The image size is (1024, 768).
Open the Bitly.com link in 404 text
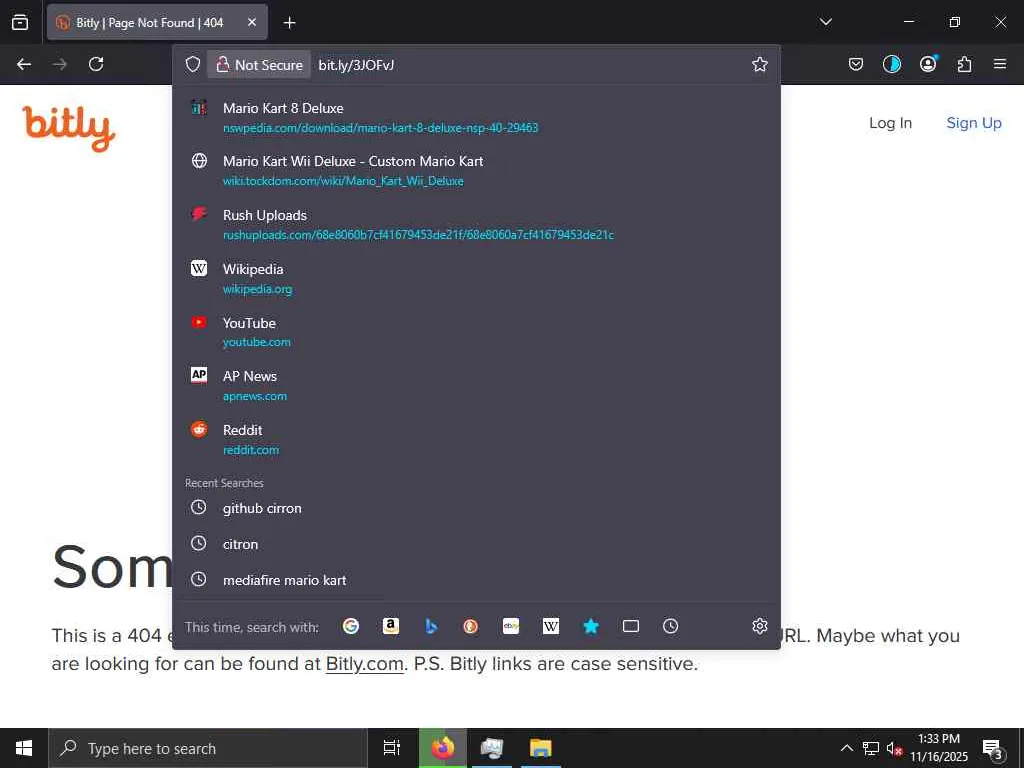364,664
